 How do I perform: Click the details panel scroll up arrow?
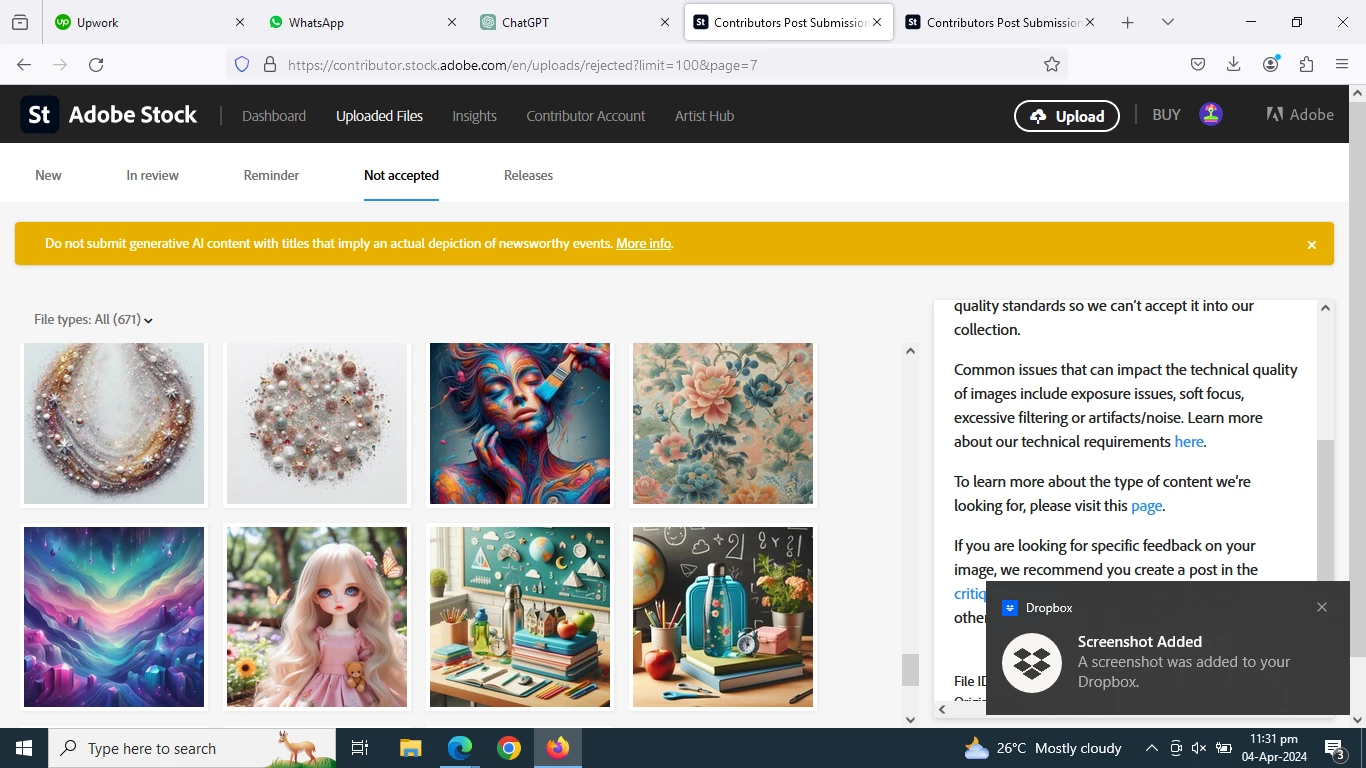[1326, 308]
